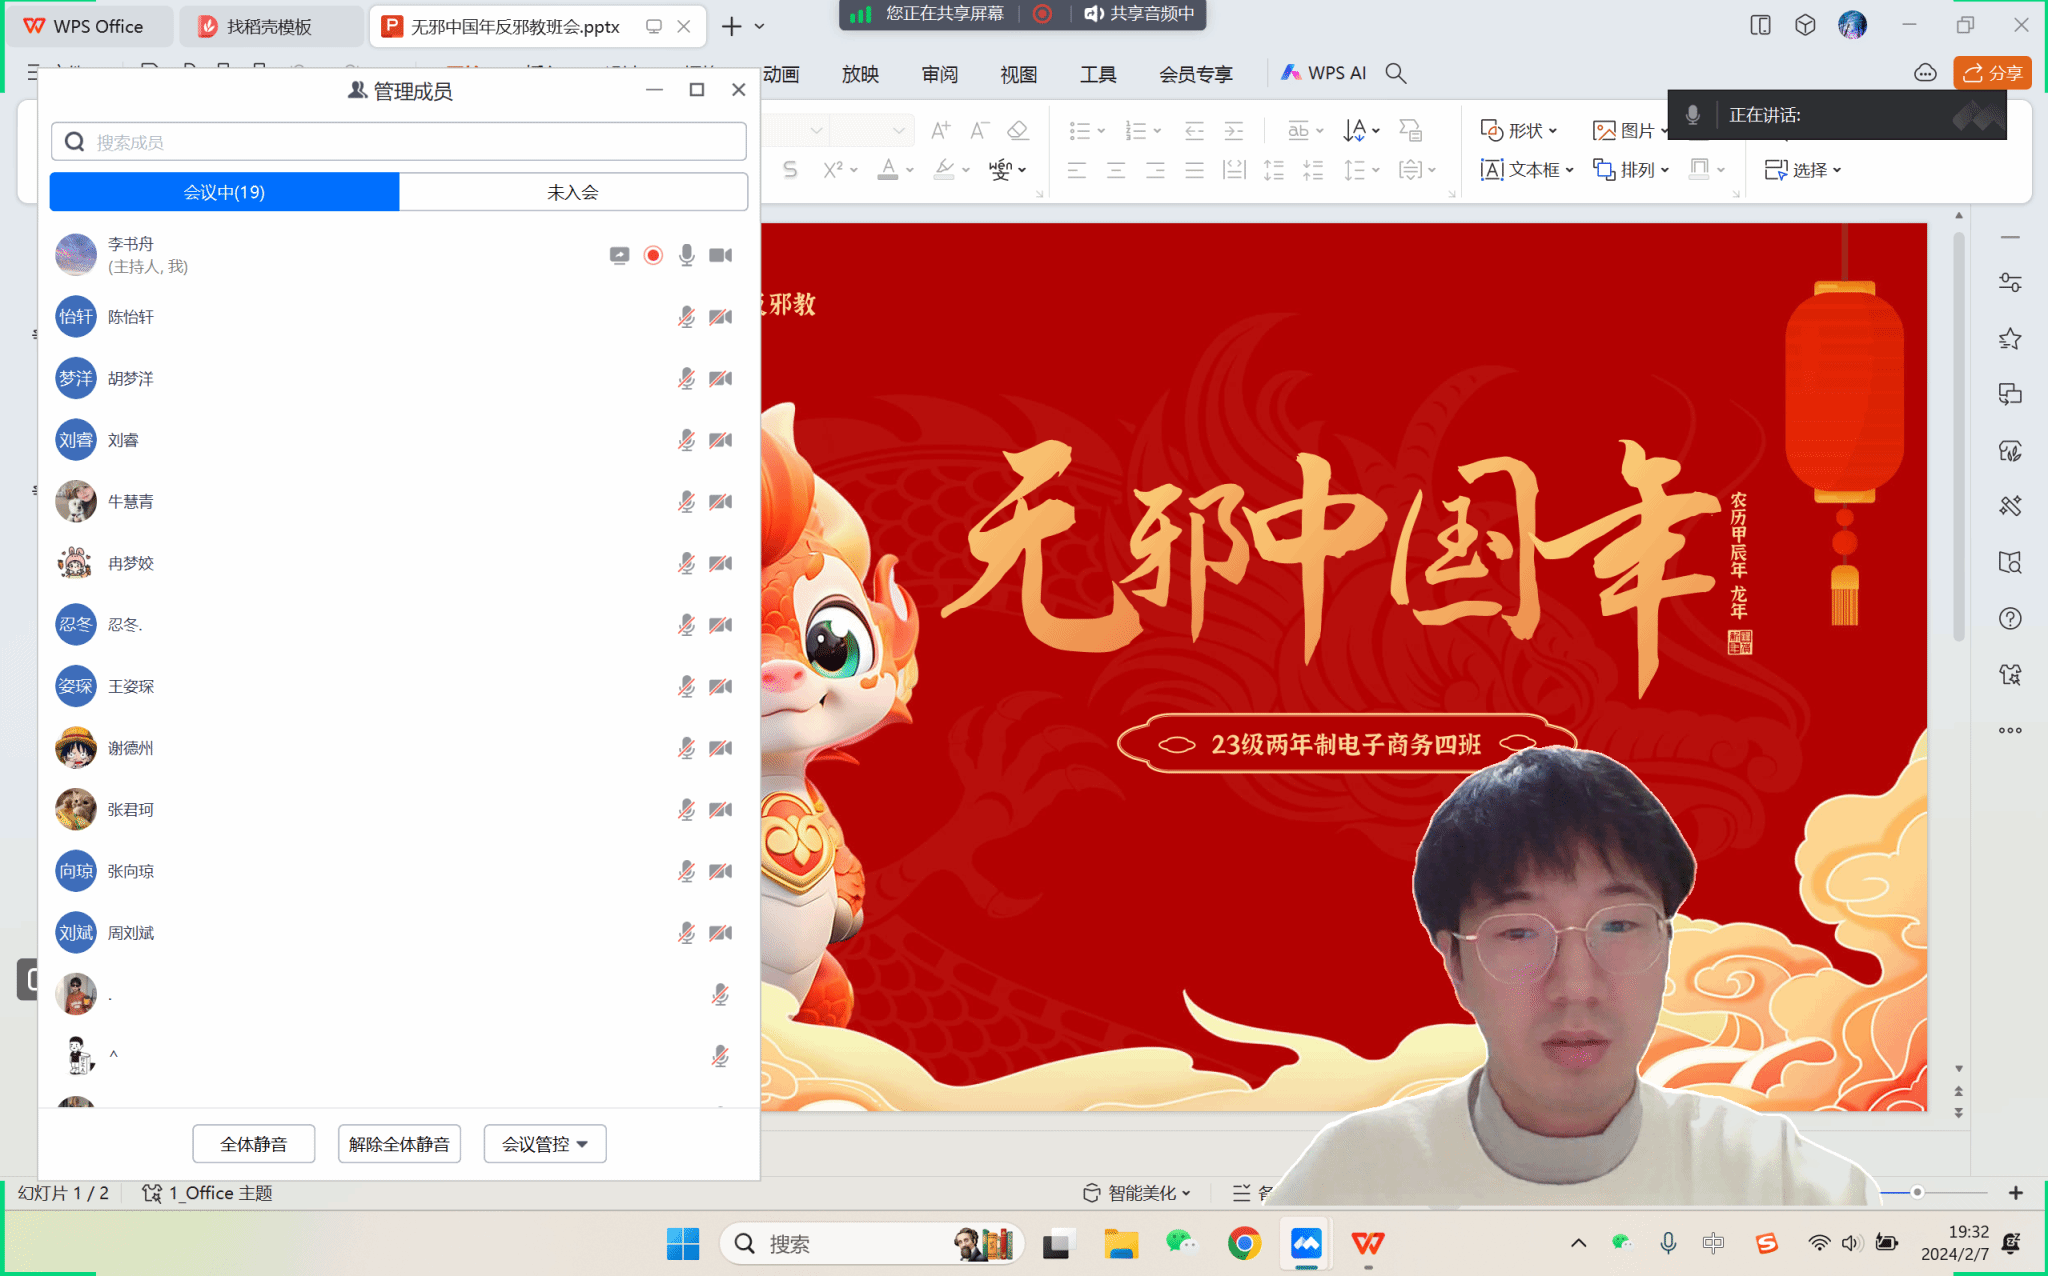The image size is (2048, 1276).
Task: Open the 审阅 ribbon tab
Action: click(939, 74)
